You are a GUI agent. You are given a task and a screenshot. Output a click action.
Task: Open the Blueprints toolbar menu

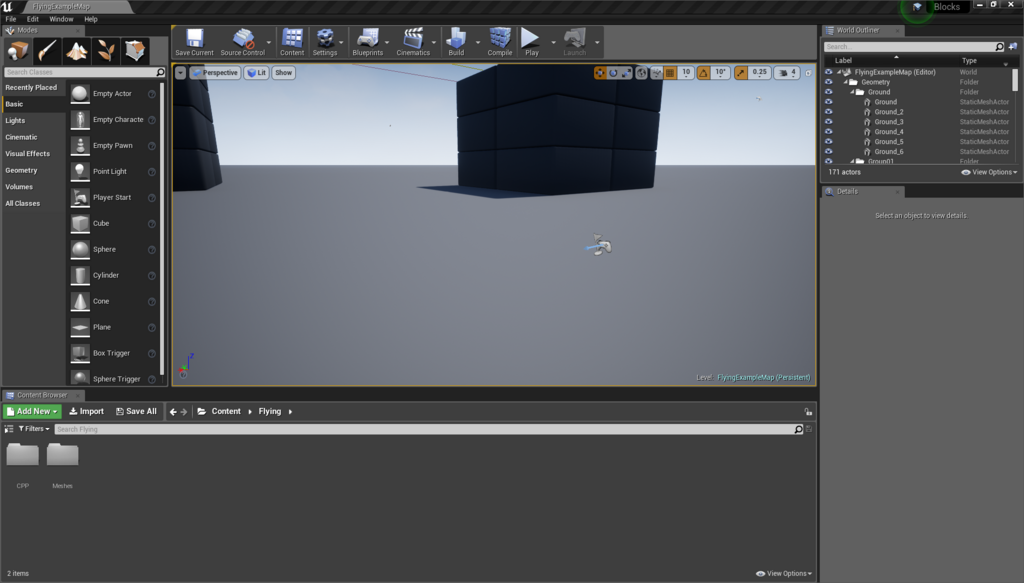point(368,42)
